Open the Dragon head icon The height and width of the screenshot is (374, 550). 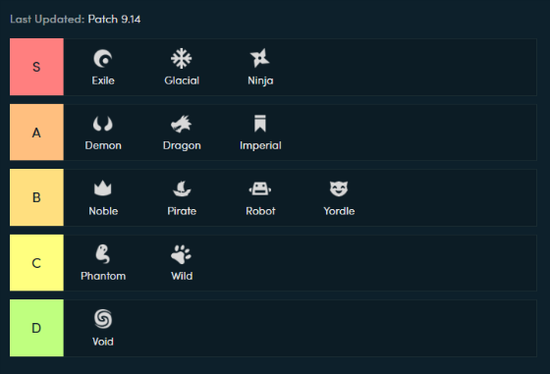point(181,124)
